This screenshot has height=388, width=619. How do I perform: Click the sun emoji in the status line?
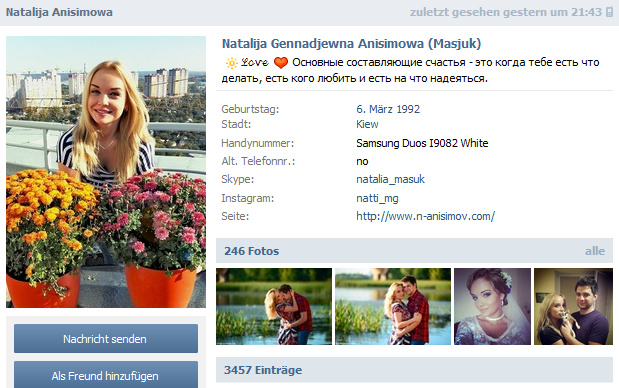point(231,63)
